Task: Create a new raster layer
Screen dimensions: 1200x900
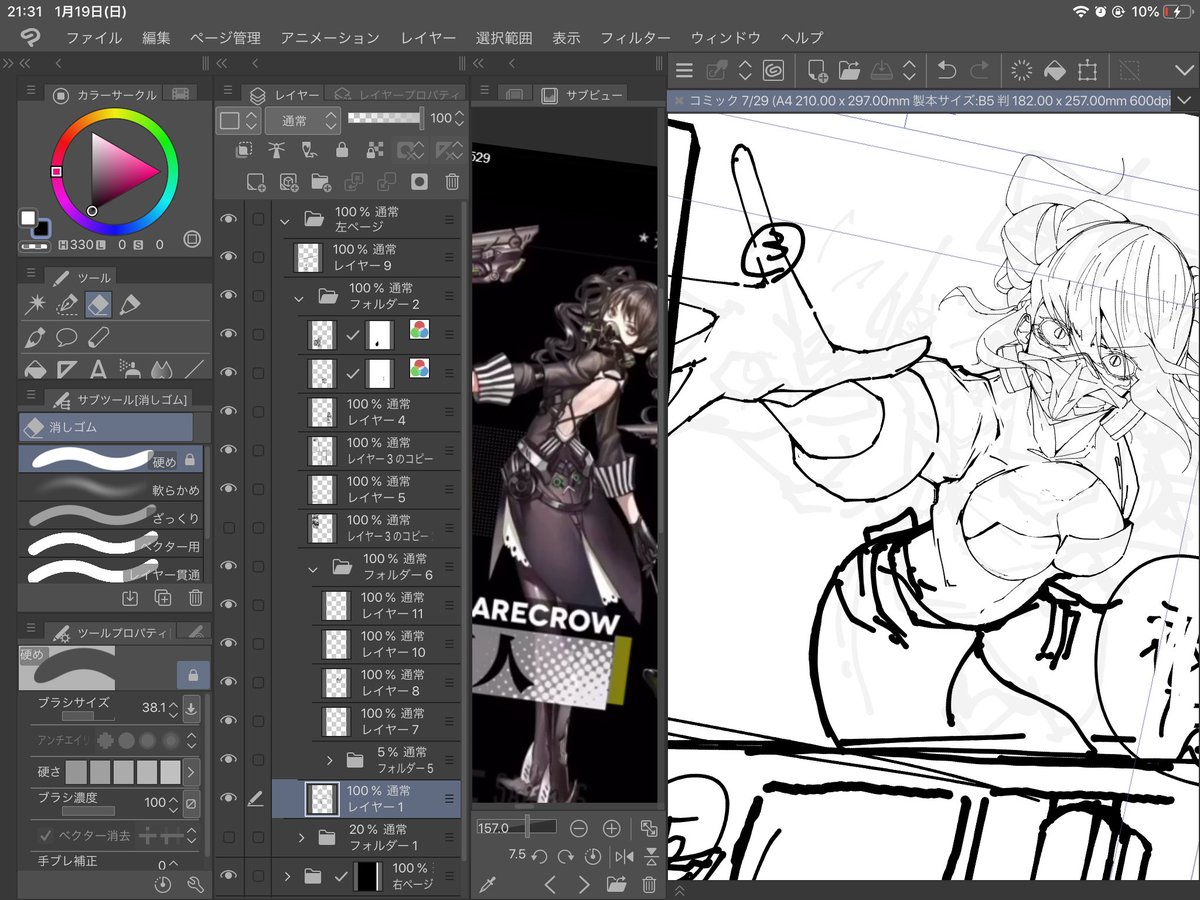Action: (x=256, y=182)
